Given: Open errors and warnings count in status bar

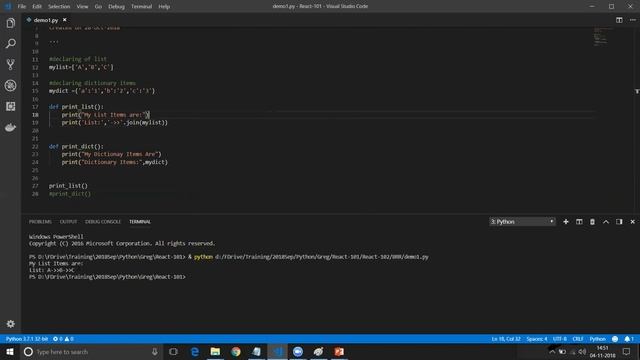Looking at the screenshot, I should [x=63, y=339].
